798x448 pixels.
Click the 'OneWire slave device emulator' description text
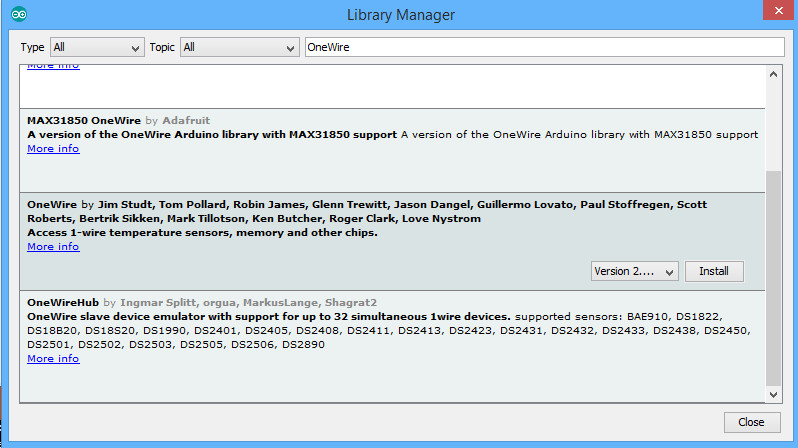(269, 317)
